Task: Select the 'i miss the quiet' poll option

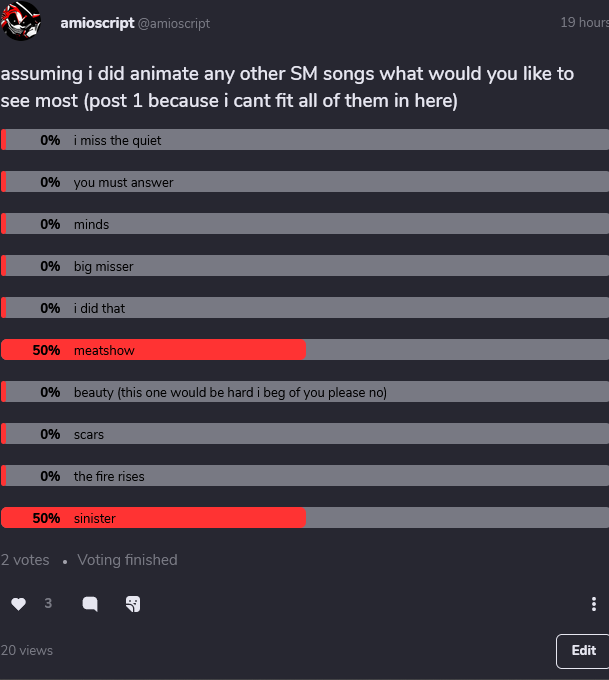Action: [305, 141]
